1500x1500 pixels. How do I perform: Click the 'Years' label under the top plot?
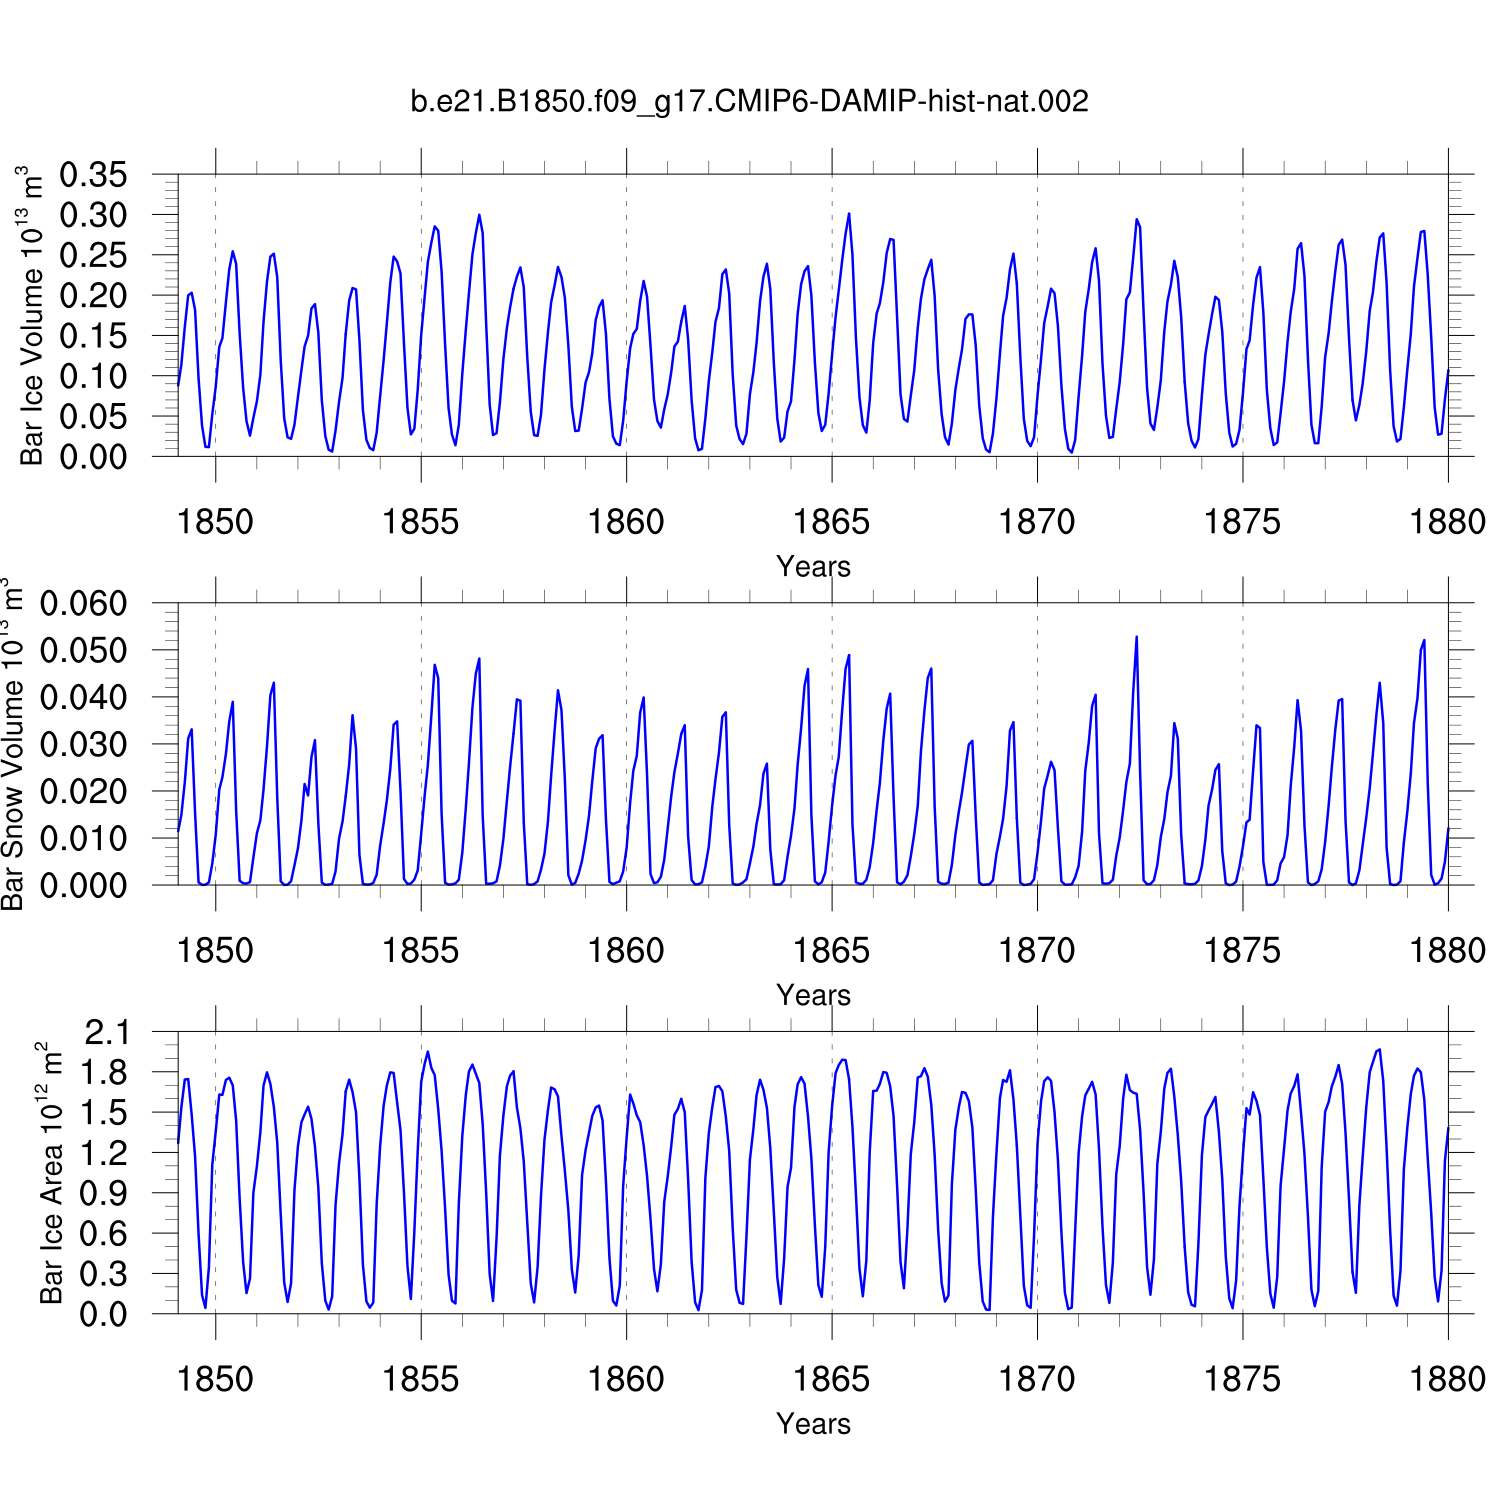[813, 566]
